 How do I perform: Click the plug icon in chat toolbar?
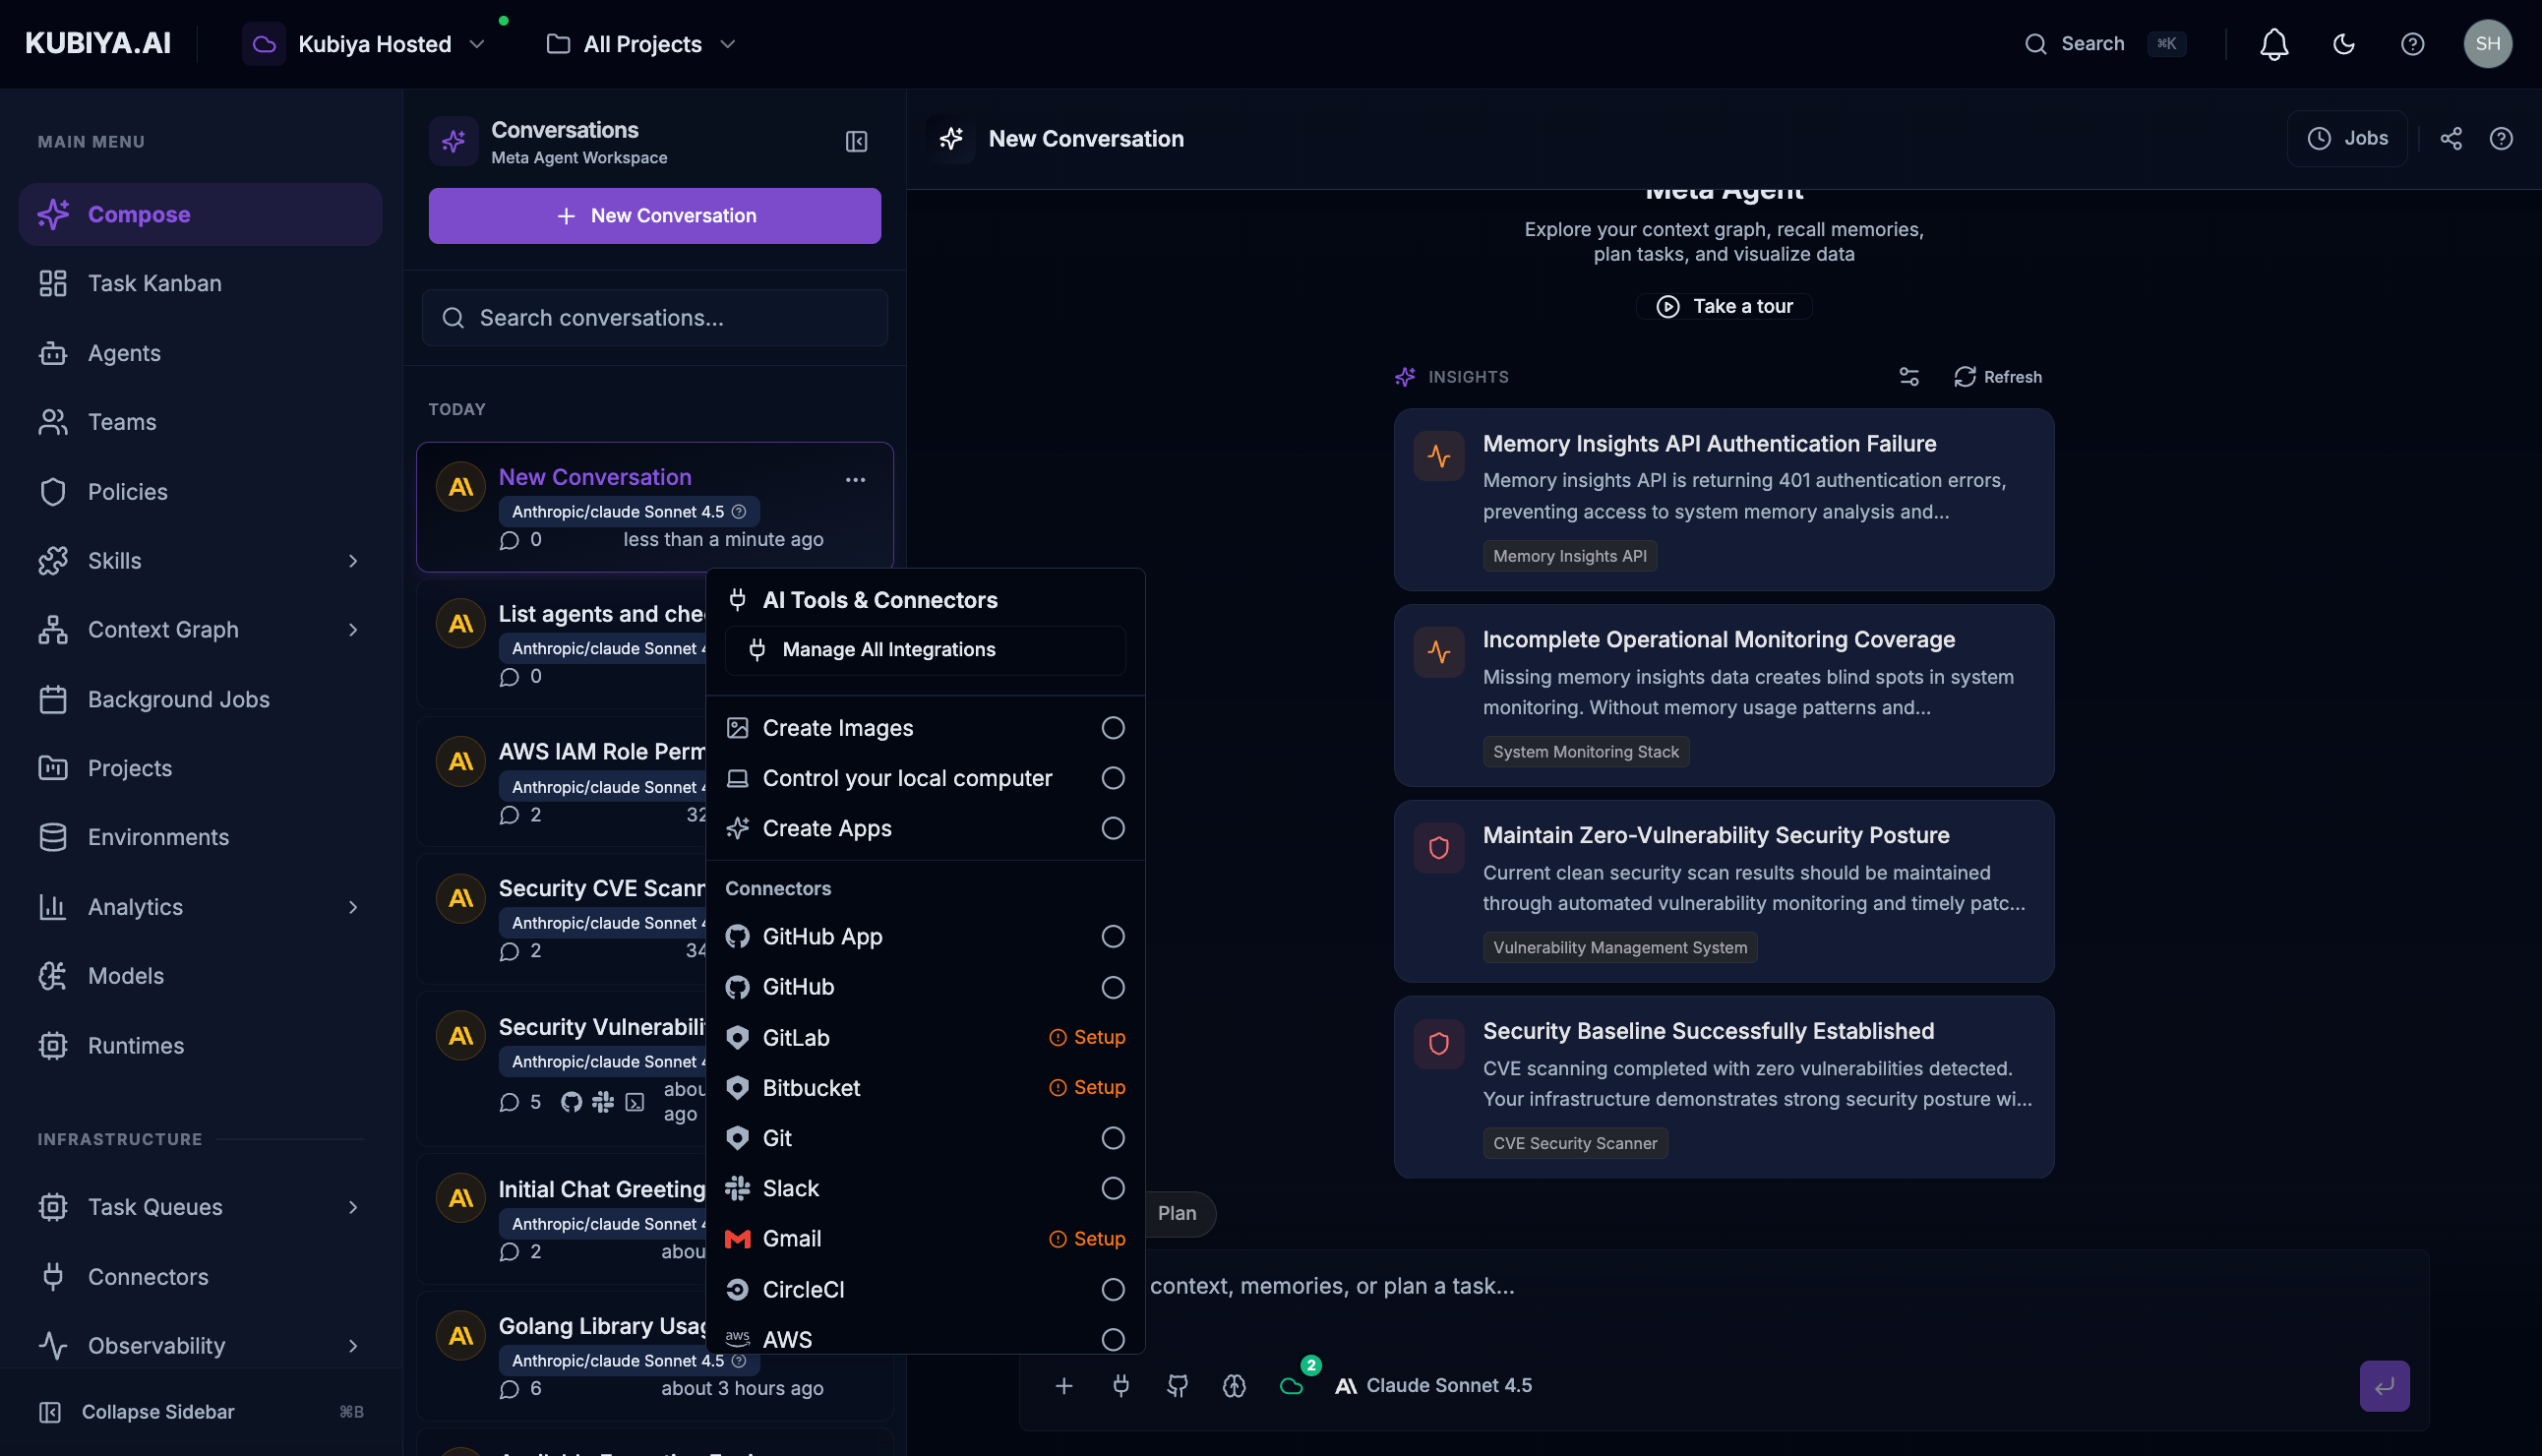(1120, 1385)
